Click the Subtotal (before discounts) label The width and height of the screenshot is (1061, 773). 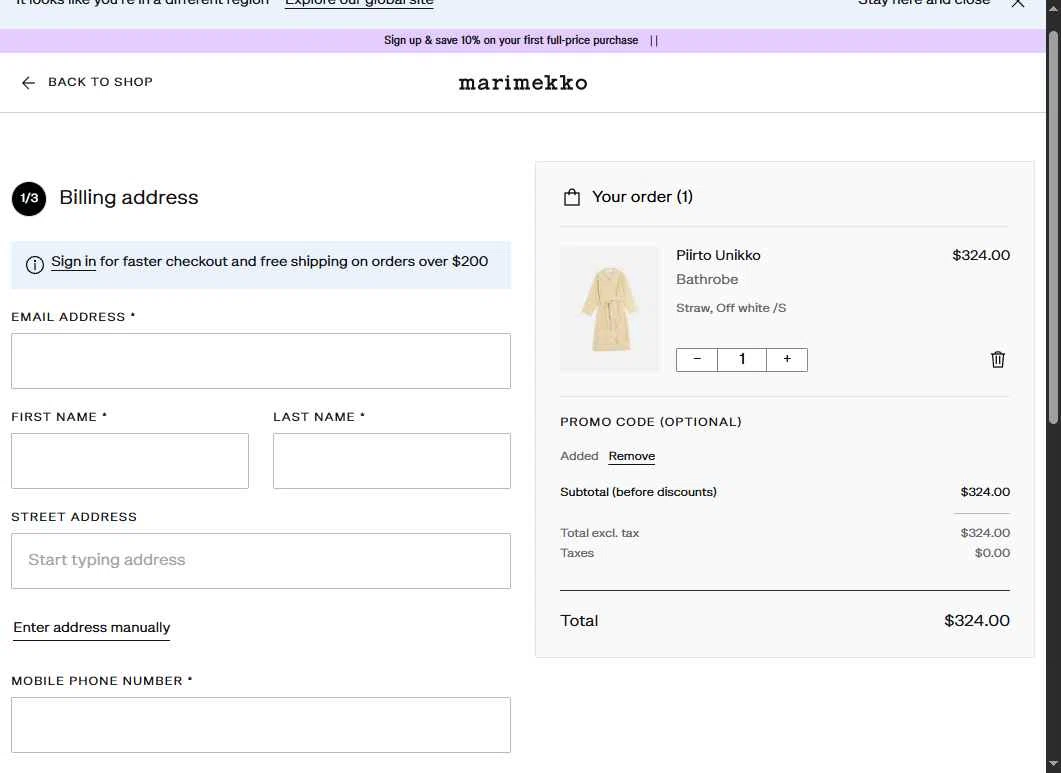[x=638, y=492]
